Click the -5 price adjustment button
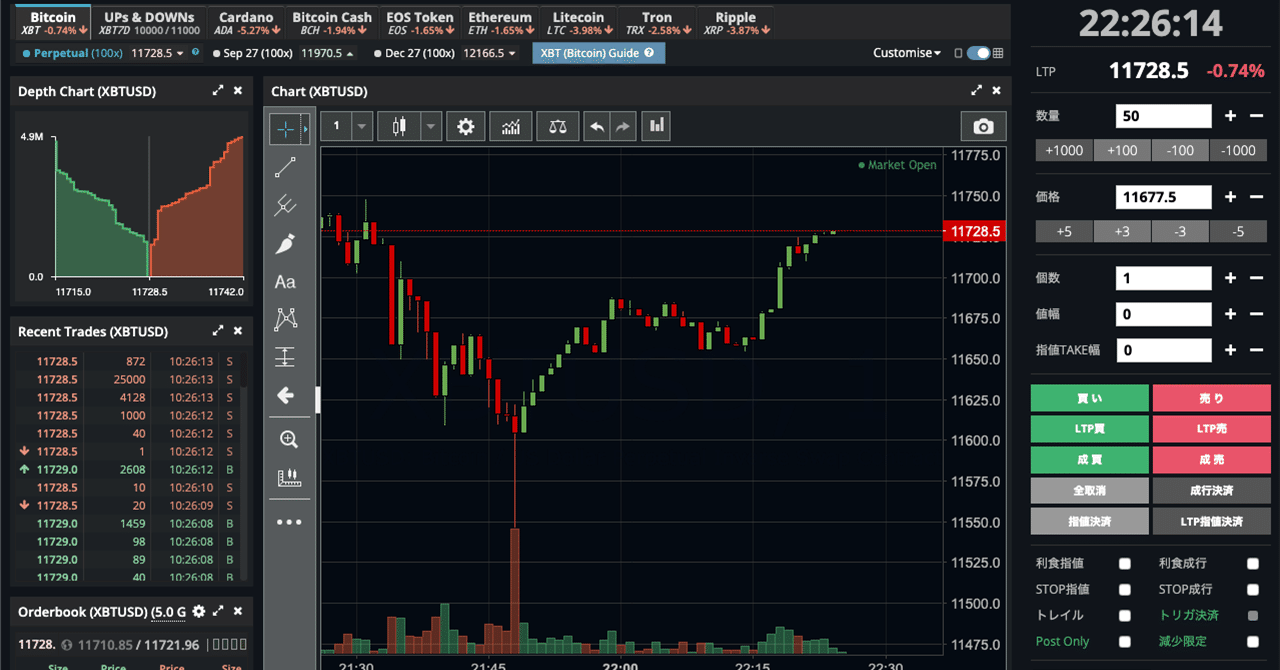 click(1238, 231)
